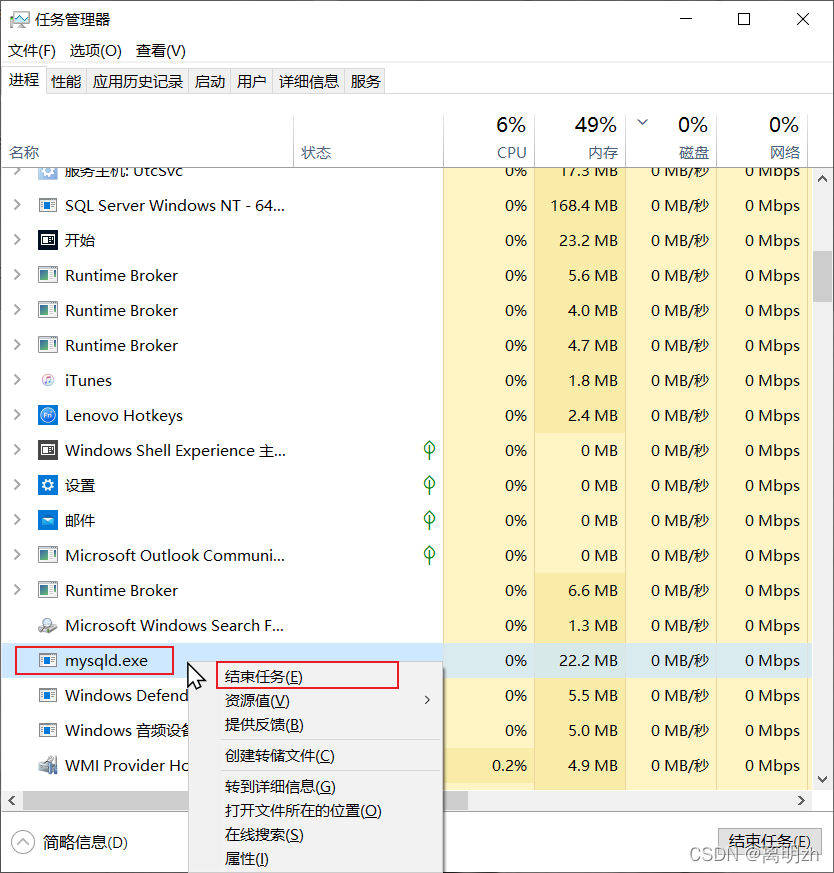
Task: Expand the Windows Shell Experience process group
Action: point(17,450)
